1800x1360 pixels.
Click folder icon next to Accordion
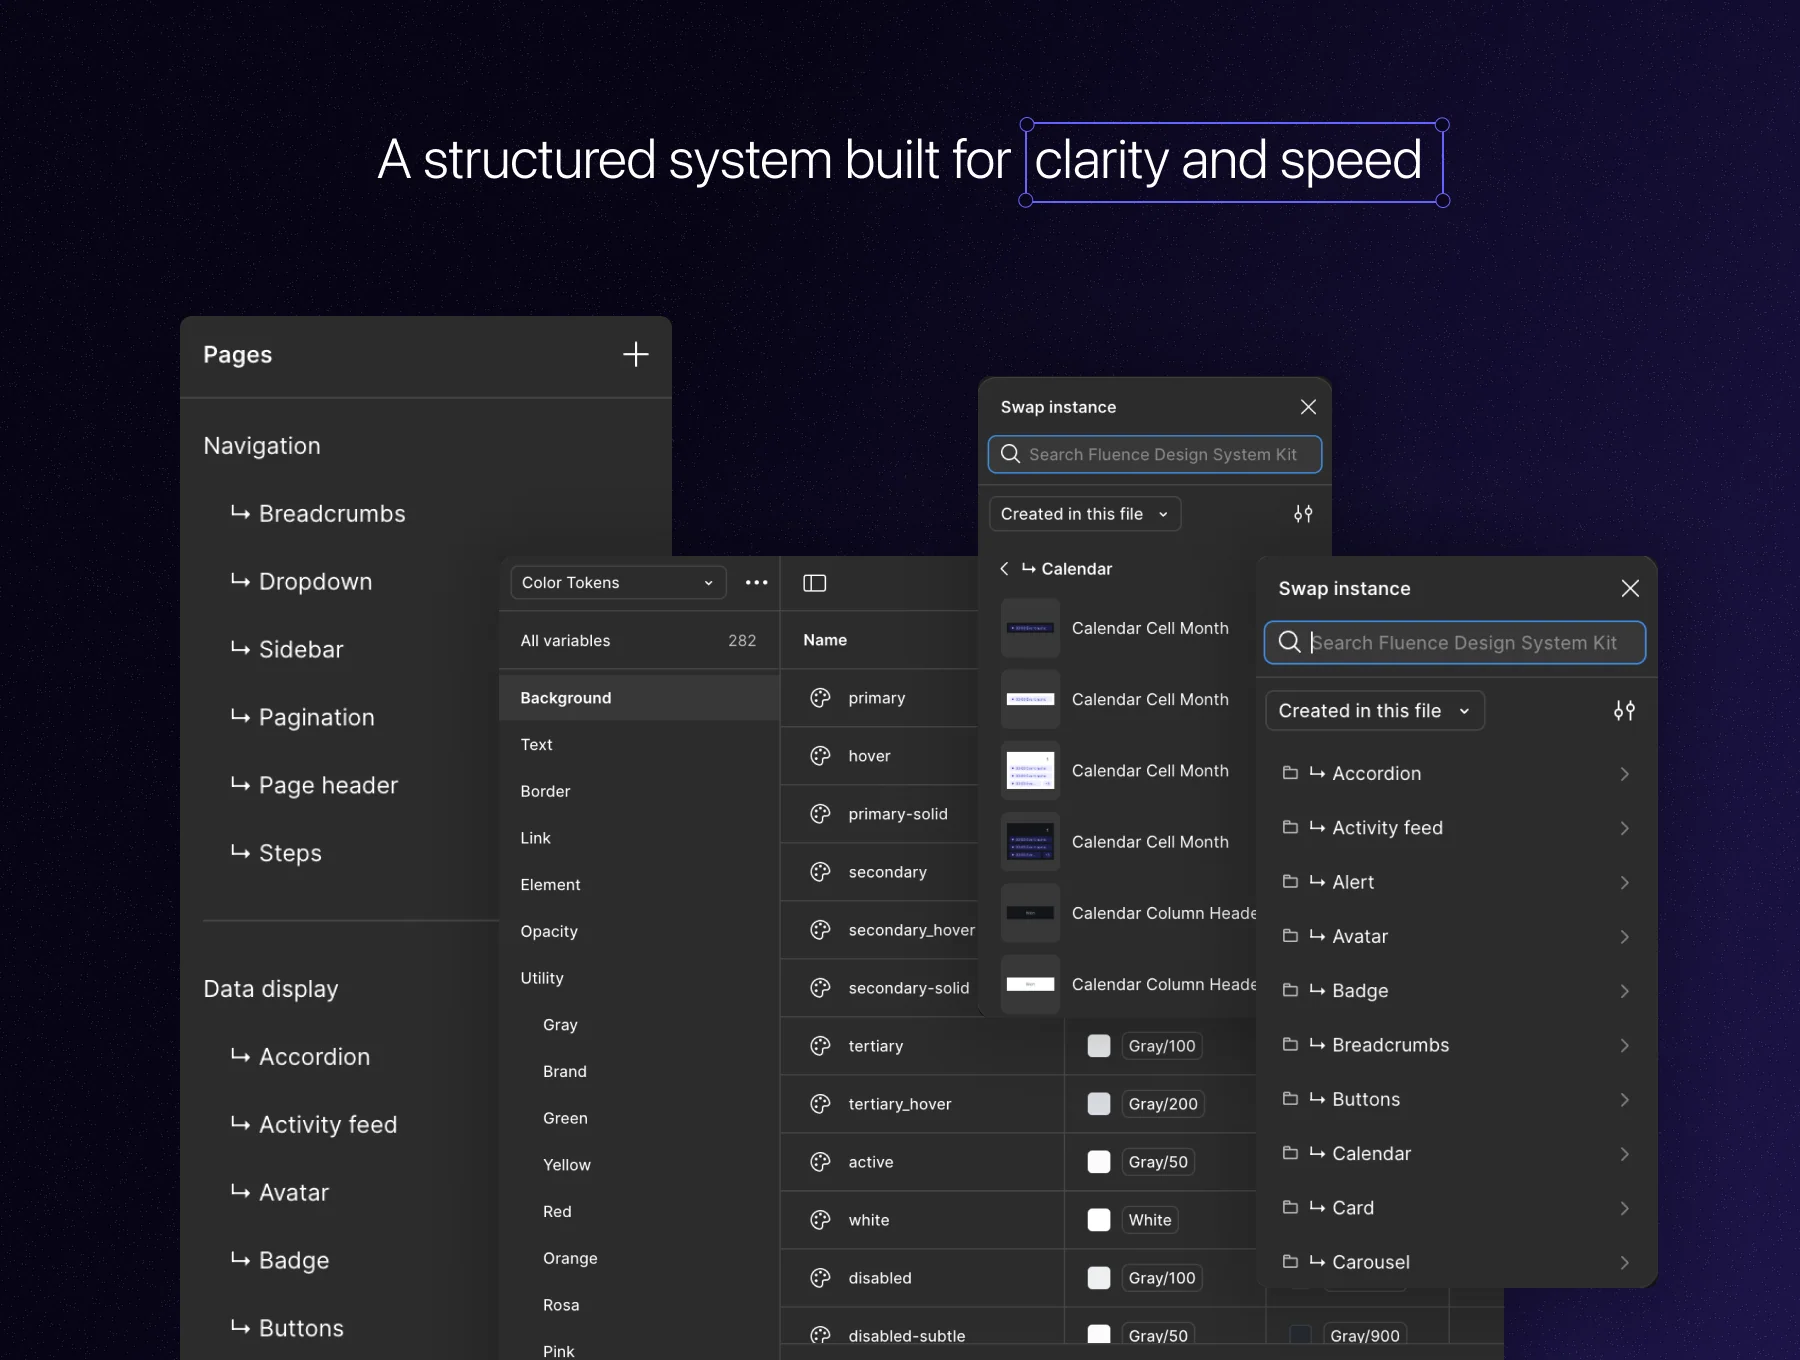(x=1290, y=773)
